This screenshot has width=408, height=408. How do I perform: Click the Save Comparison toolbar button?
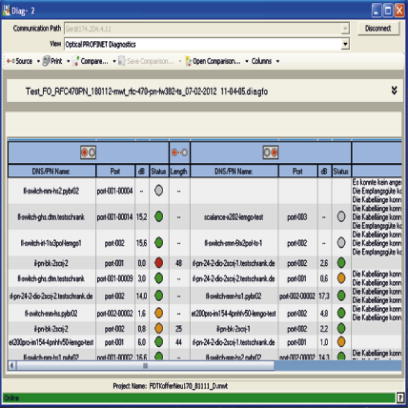tap(145, 61)
